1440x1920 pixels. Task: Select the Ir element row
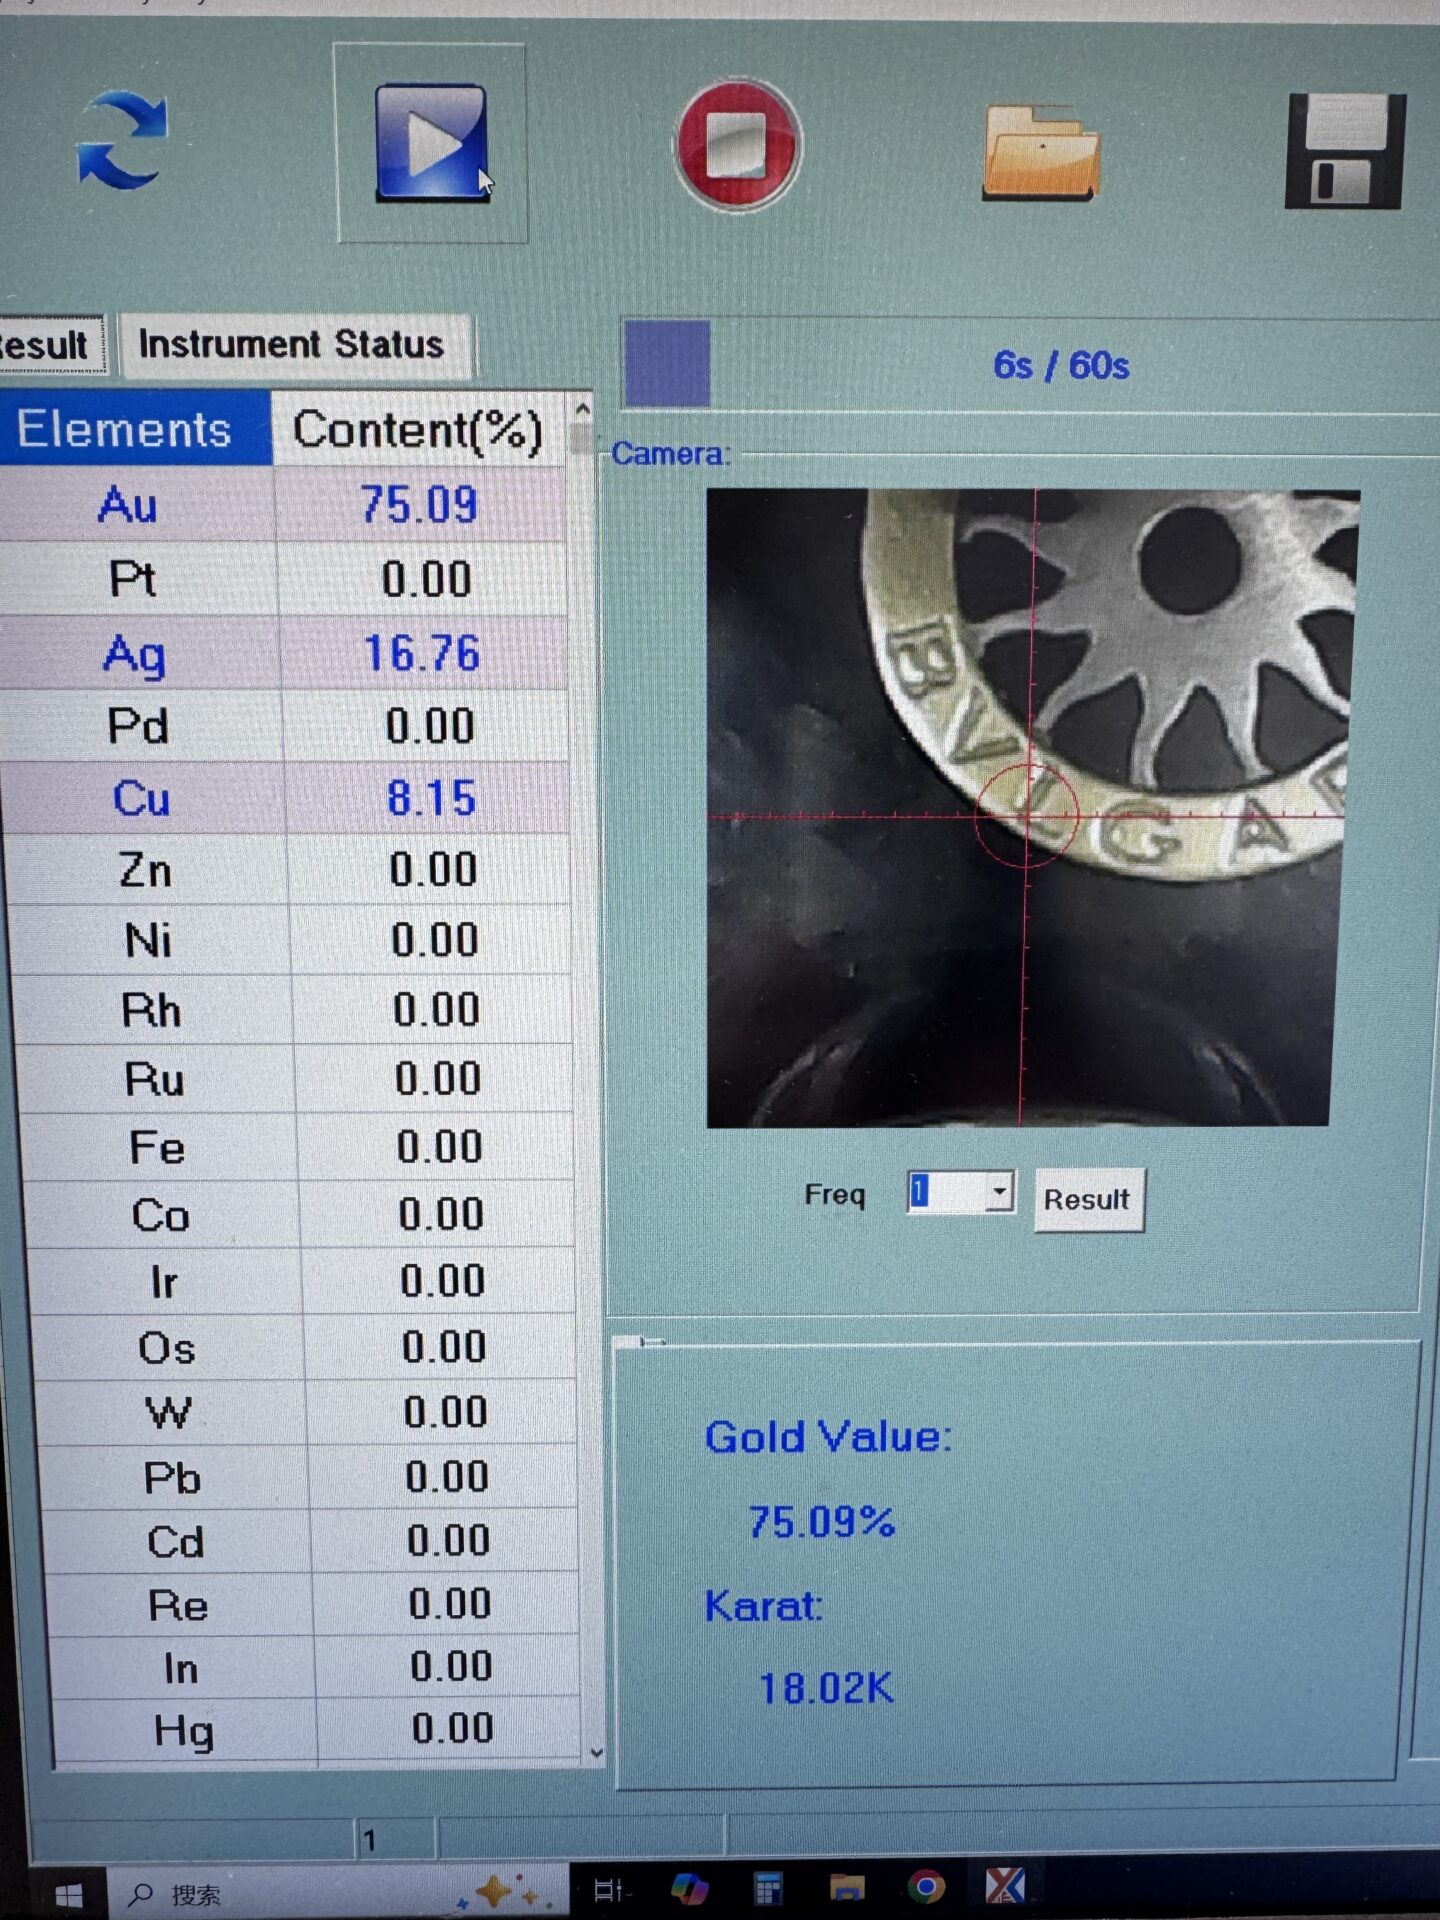[x=302, y=1281]
